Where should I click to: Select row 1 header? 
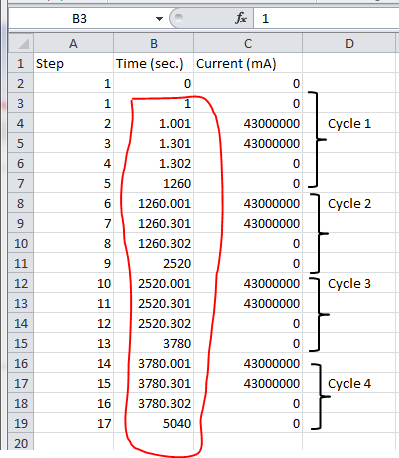(x=21, y=63)
